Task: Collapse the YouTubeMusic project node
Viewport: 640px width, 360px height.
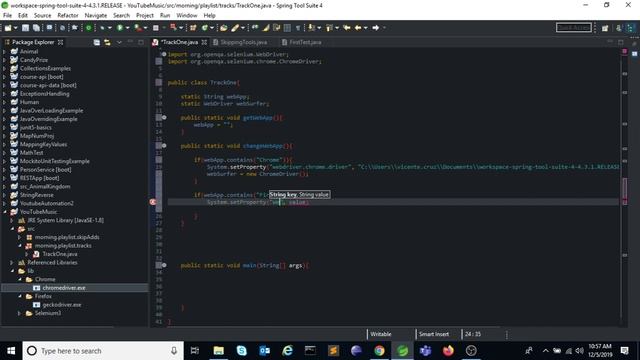Action: 4,212
